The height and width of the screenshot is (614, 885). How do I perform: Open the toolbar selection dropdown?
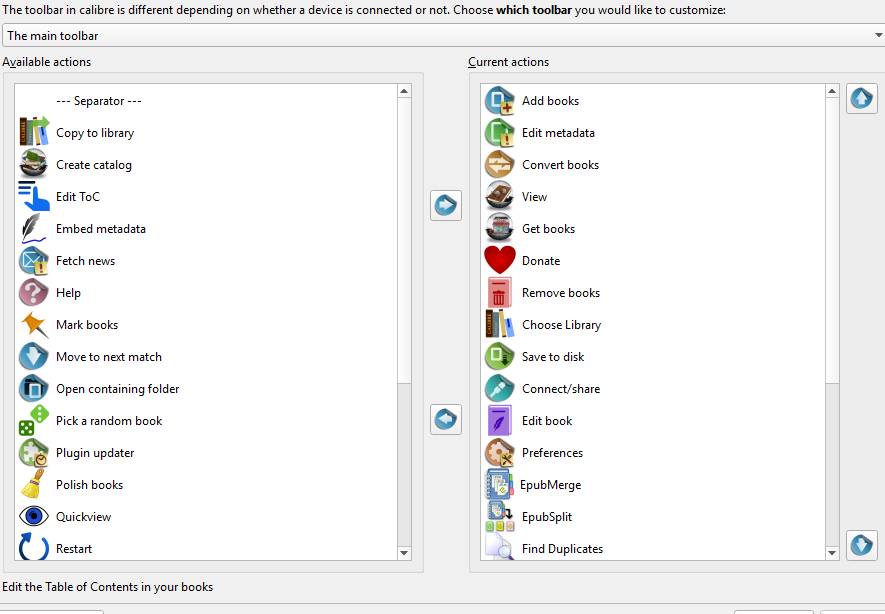tap(444, 36)
